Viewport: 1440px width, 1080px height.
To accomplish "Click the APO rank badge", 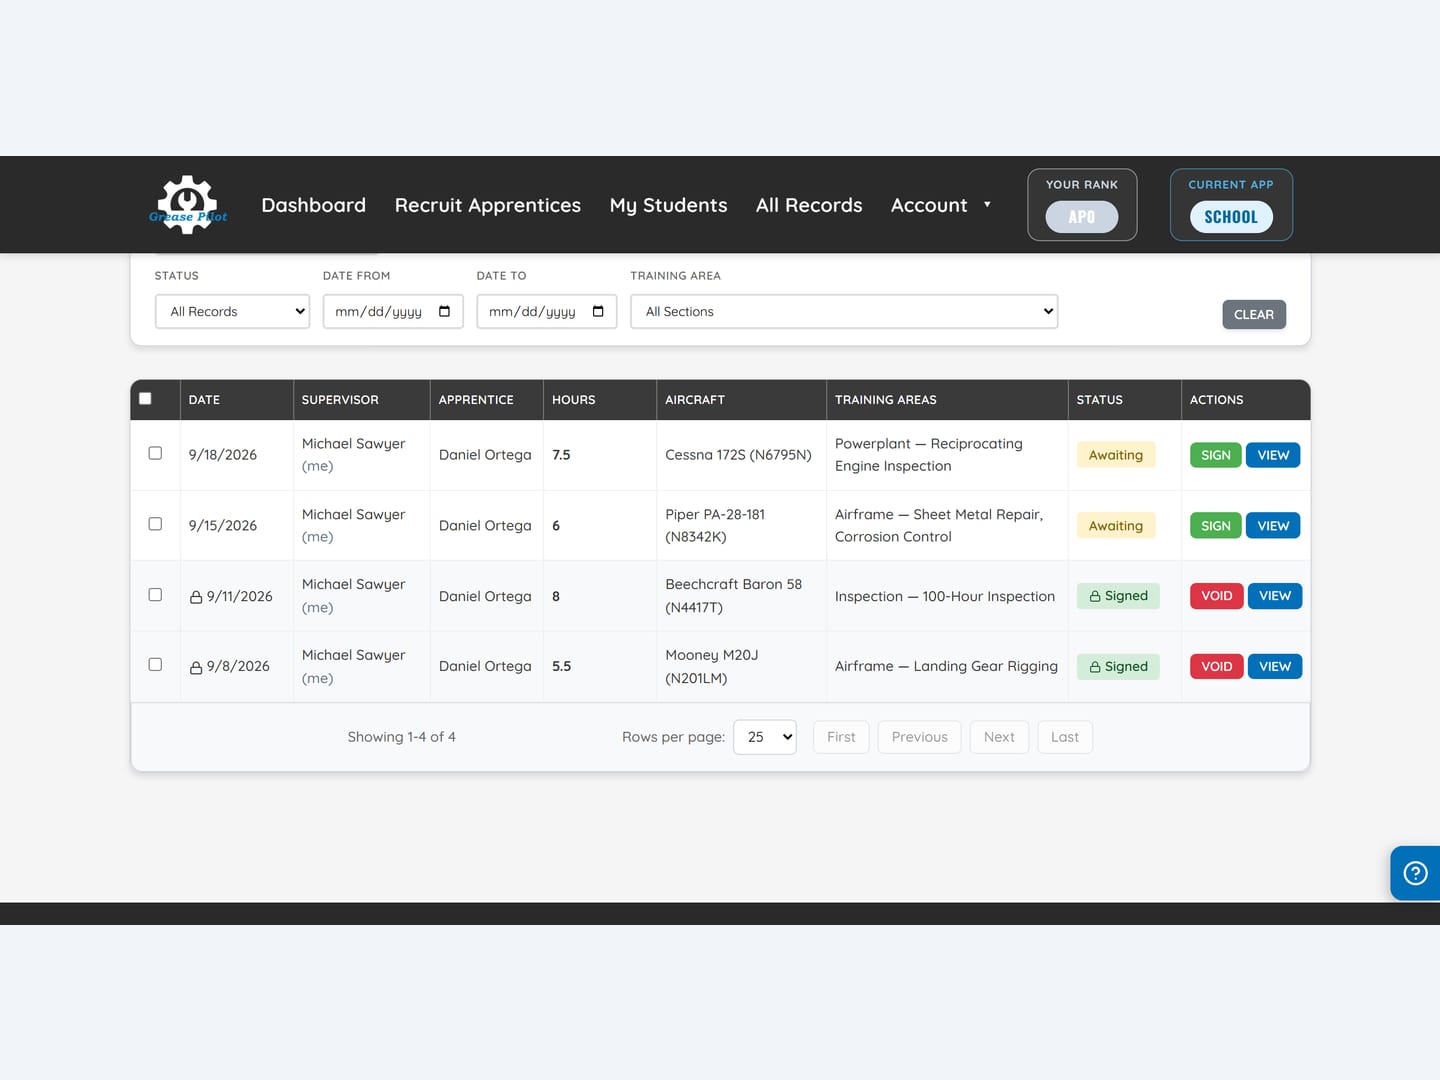I will pos(1082,217).
